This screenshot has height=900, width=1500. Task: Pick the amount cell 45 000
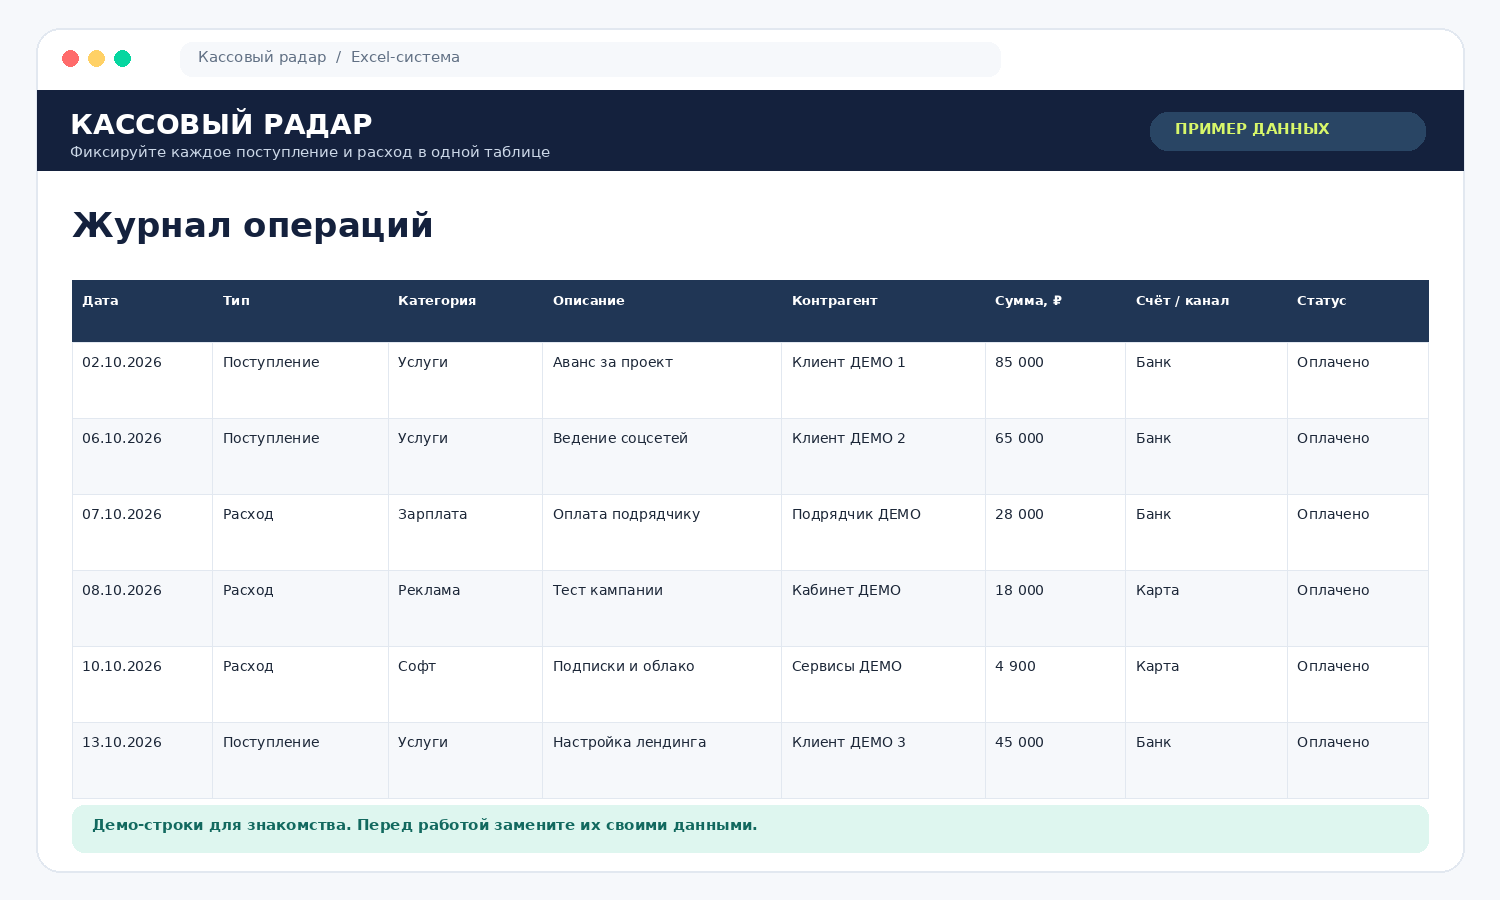coord(1055,760)
